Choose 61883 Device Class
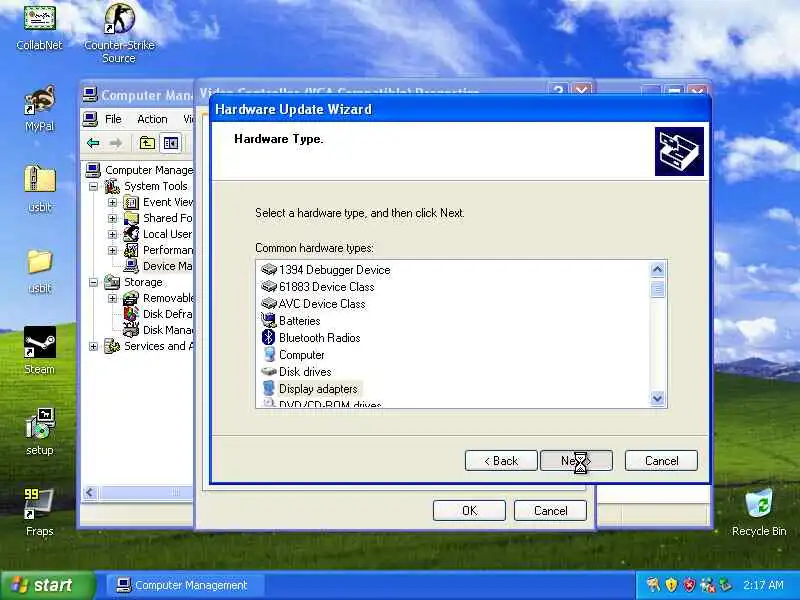The image size is (800, 600). pos(327,287)
